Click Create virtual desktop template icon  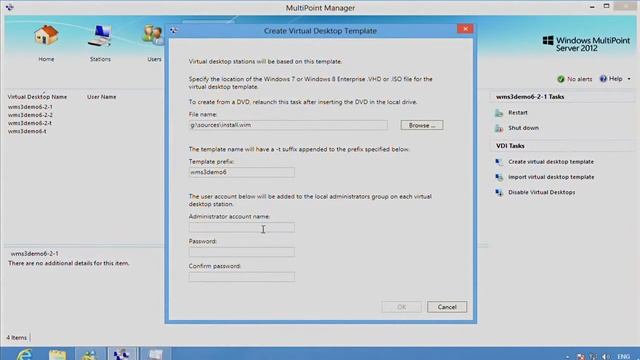pos(499,162)
